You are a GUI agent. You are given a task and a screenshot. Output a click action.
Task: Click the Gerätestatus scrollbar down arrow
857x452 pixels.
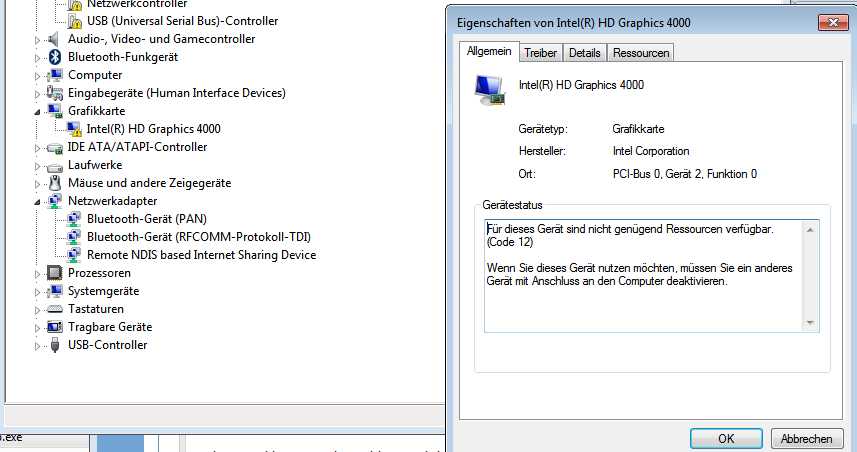pyautogui.click(x=810, y=323)
